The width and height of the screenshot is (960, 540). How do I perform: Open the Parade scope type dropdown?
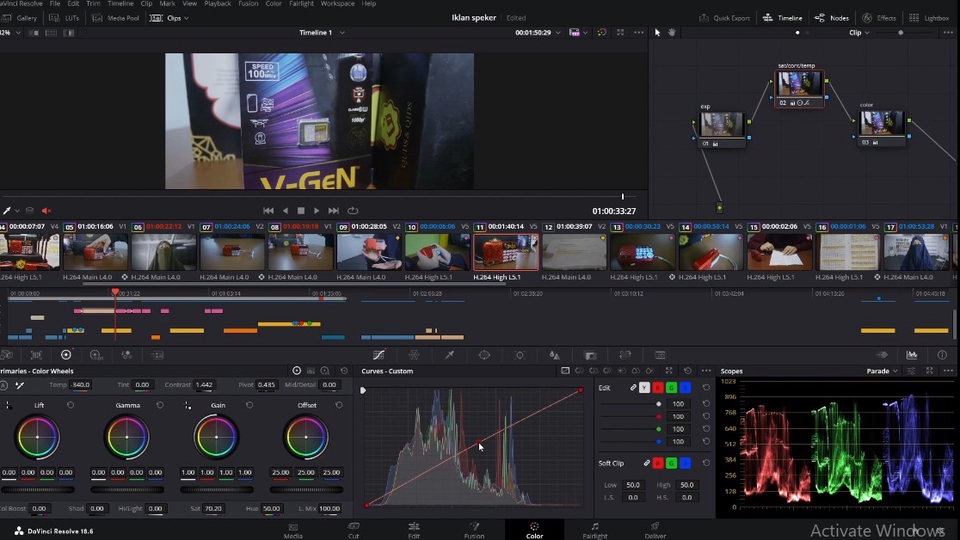click(882, 371)
